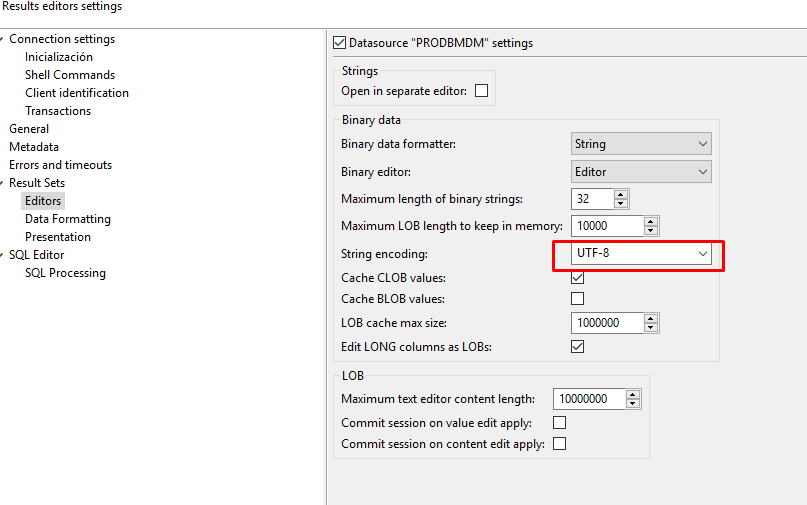807x505 pixels.
Task: Enable Cache BLOB values checkbox
Action: pyautogui.click(x=577, y=299)
